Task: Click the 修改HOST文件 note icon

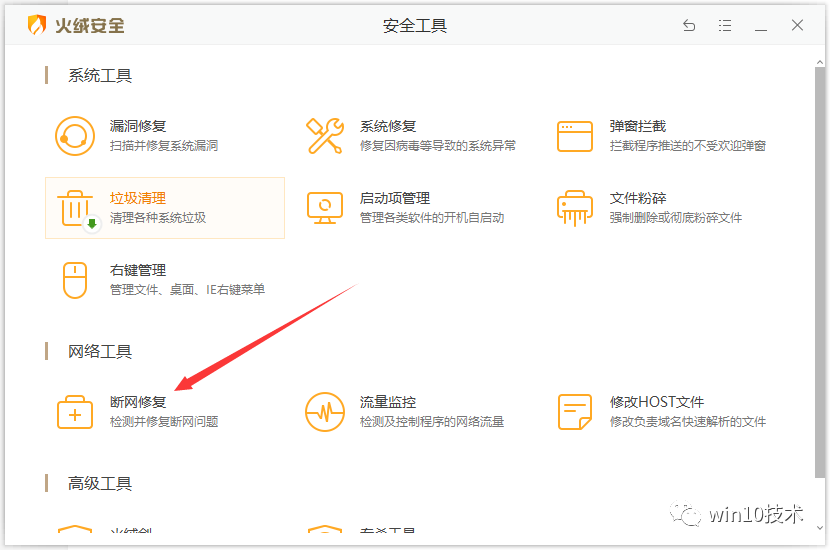Action: 575,412
